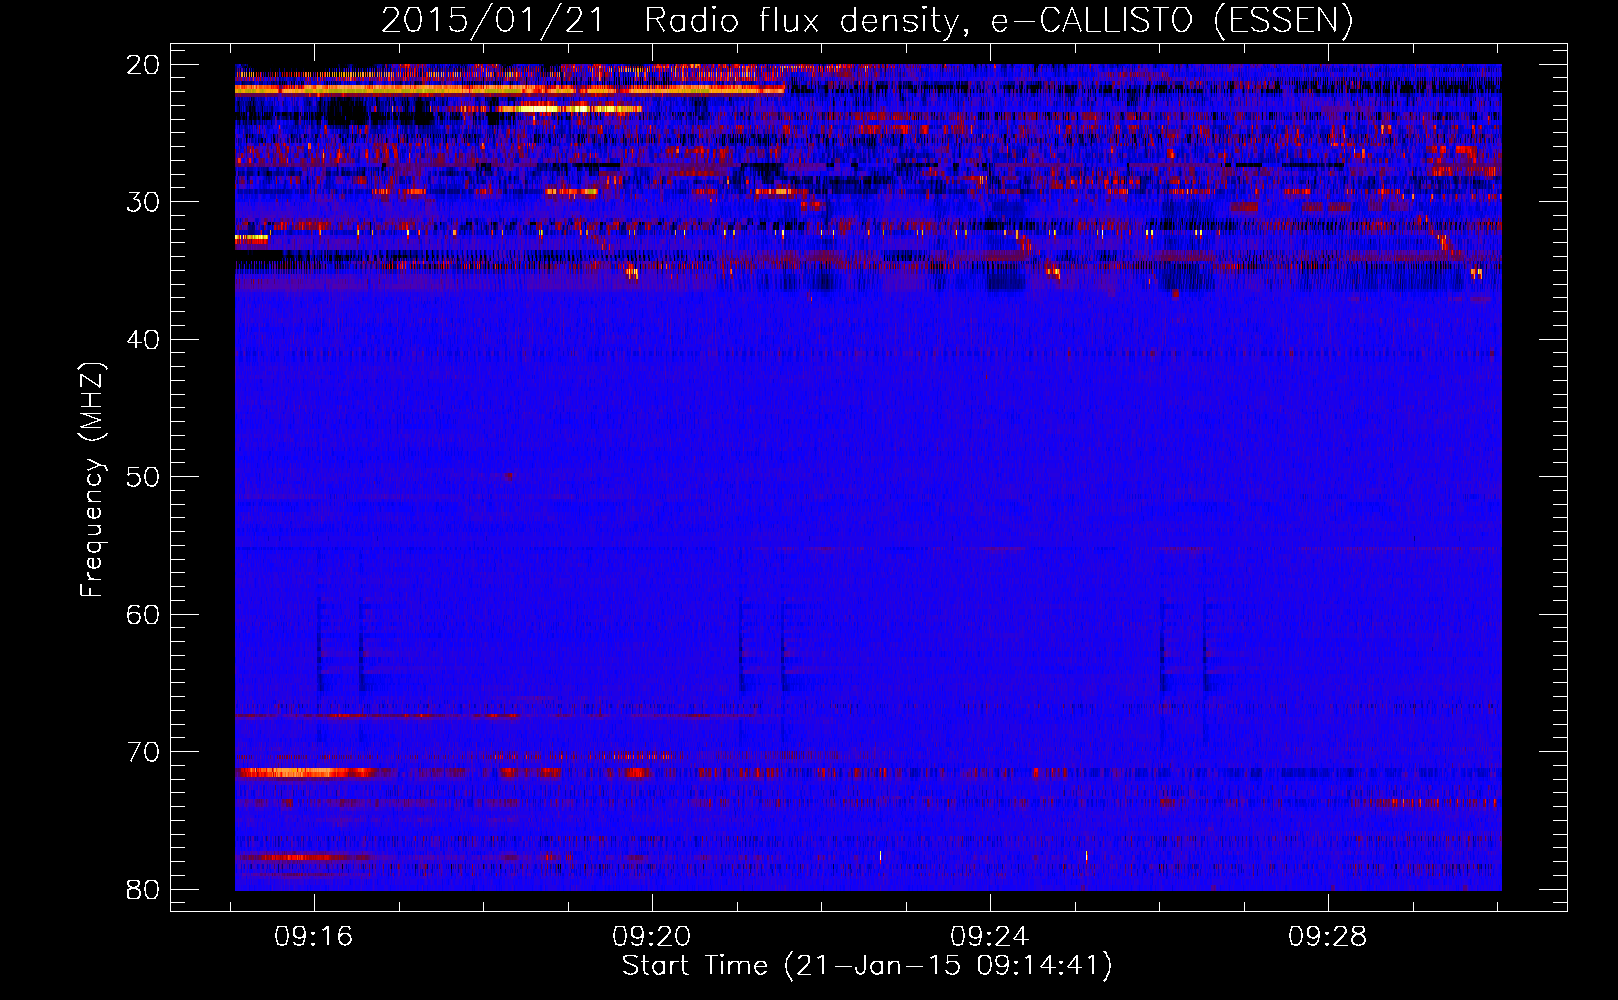Click the "Frequency (MHZ)" y-axis label

tap(92, 480)
